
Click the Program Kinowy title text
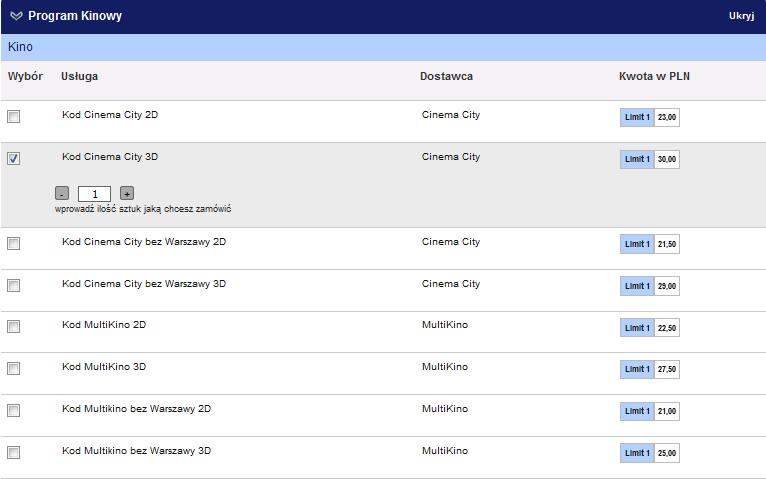[x=75, y=16]
